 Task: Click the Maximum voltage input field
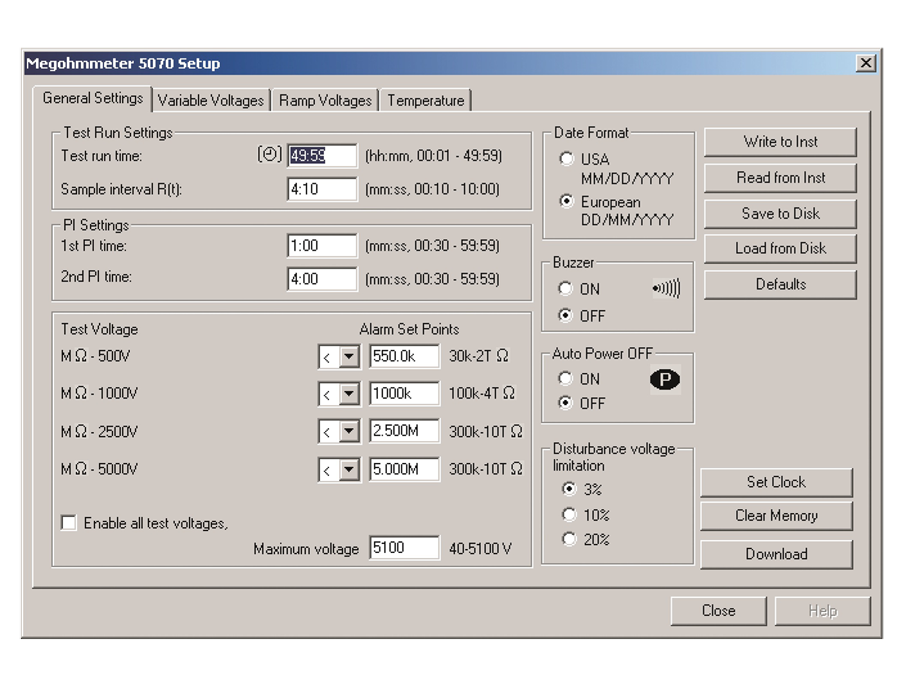pyautogui.click(x=404, y=548)
